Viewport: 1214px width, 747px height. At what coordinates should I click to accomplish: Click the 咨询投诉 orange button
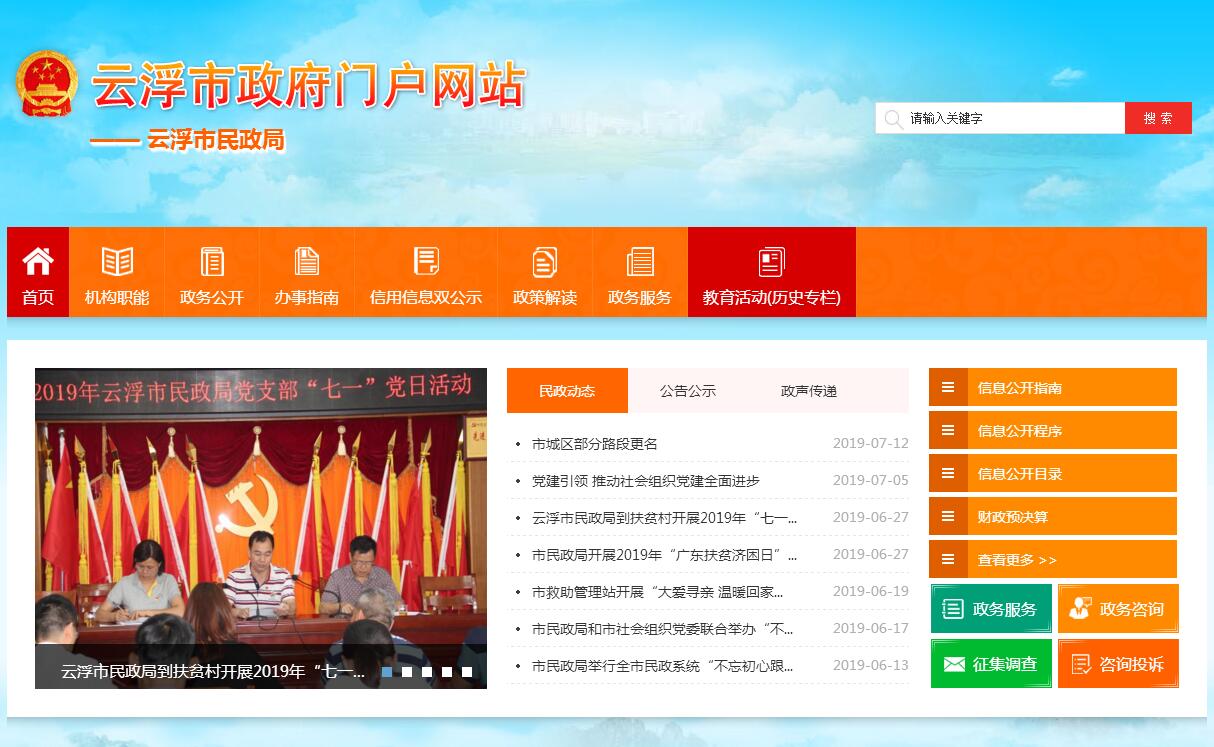[1118, 664]
